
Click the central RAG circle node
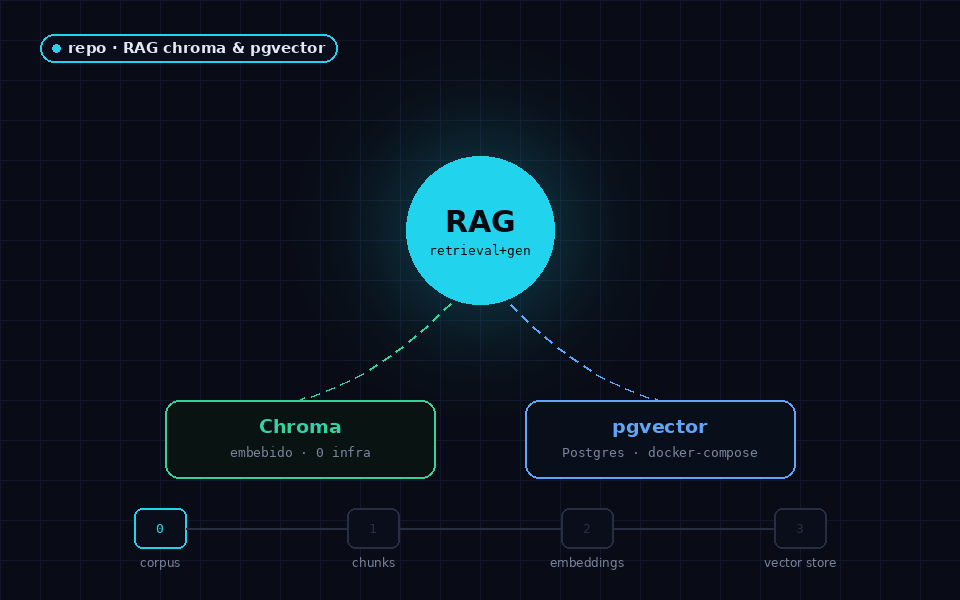480,230
